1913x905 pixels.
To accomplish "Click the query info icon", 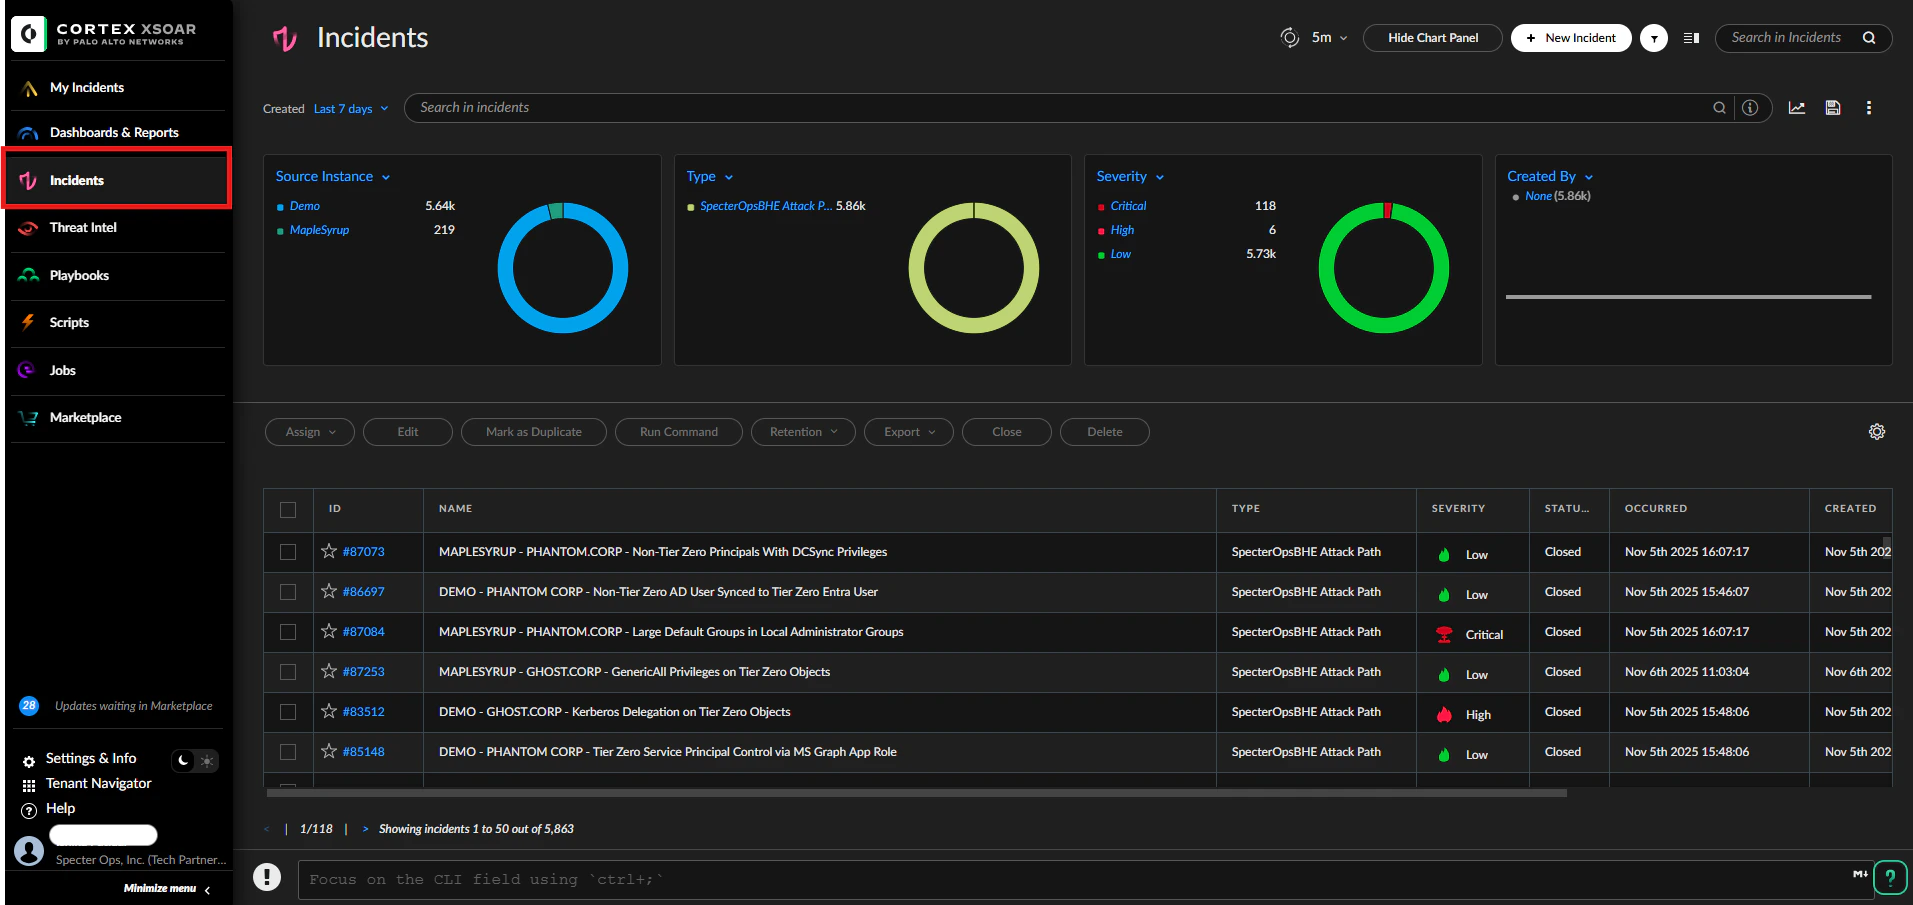I will [x=1750, y=108].
